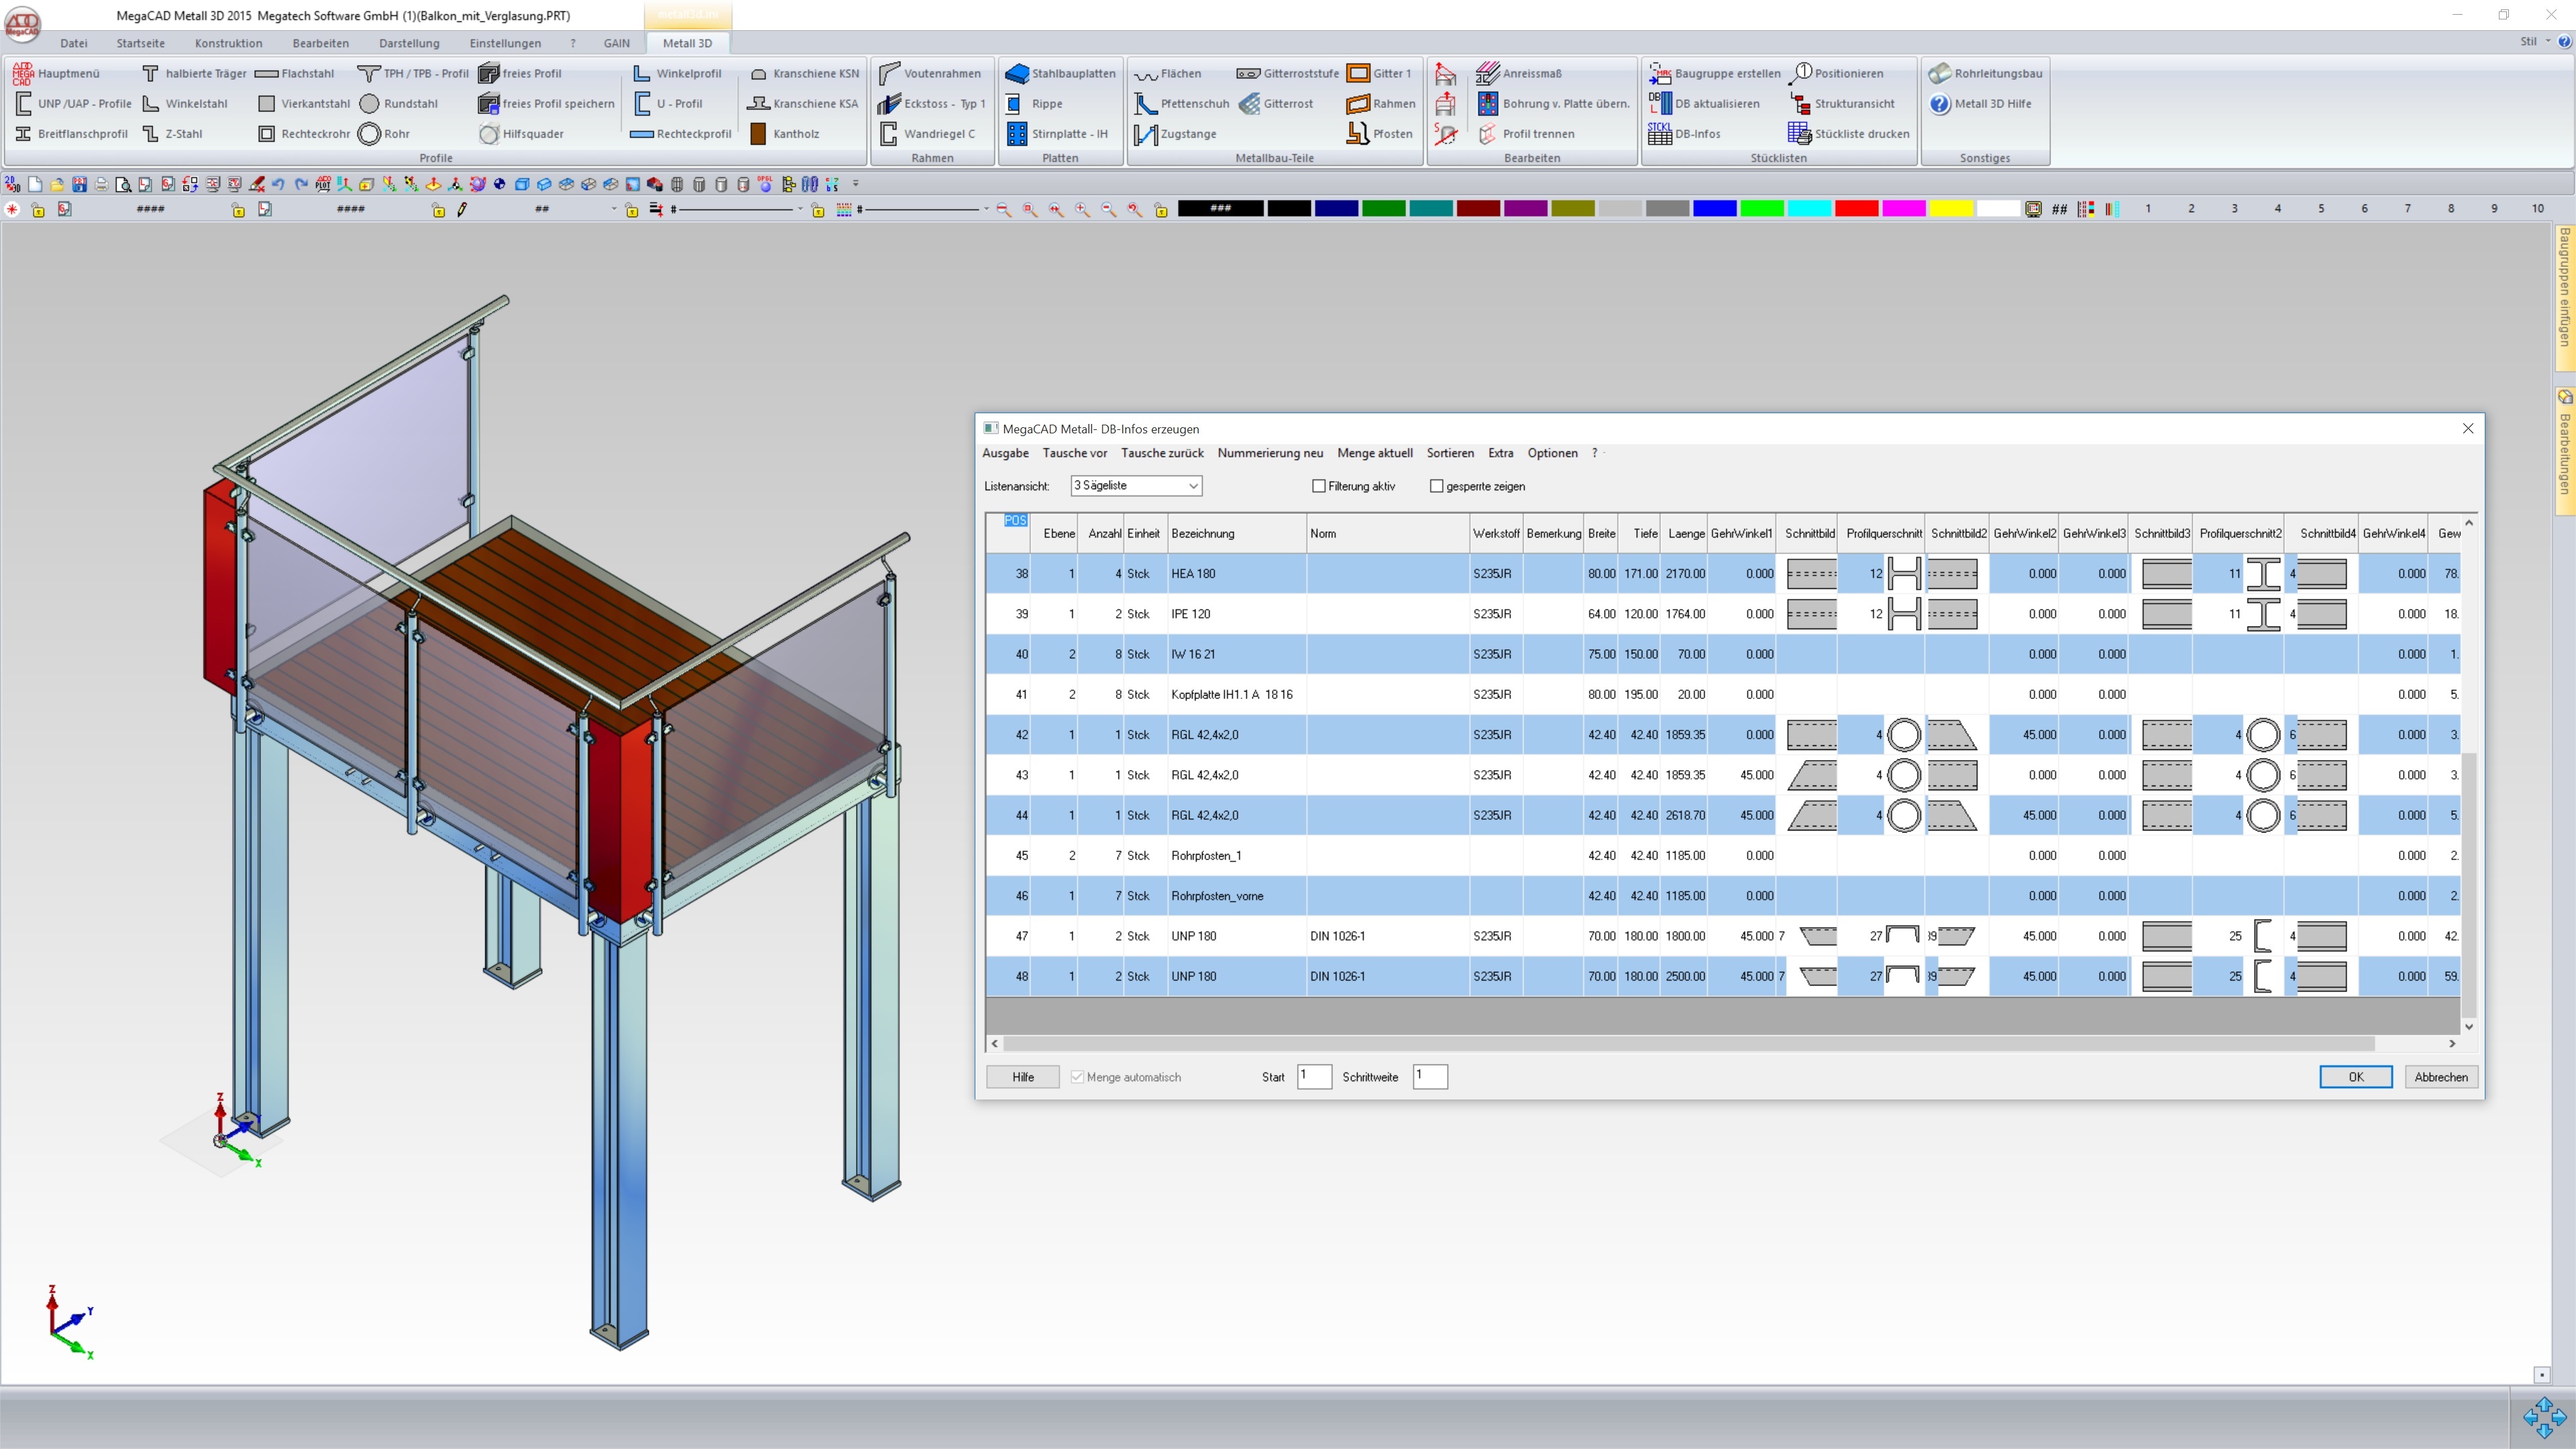Open Rohrleitungsbau tool
The height and width of the screenshot is (1449, 2576).
pyautogui.click(x=1986, y=73)
